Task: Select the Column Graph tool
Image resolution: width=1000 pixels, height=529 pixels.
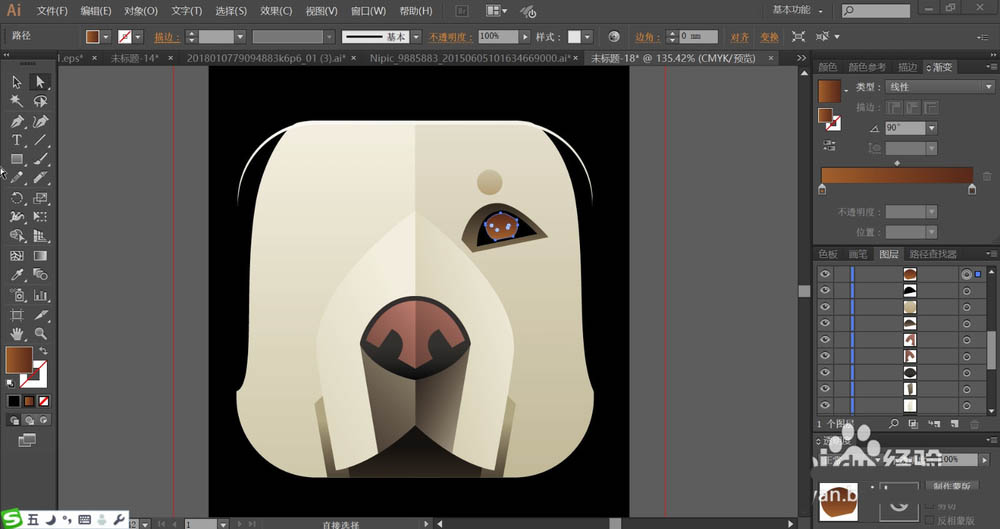Action: 40,295
